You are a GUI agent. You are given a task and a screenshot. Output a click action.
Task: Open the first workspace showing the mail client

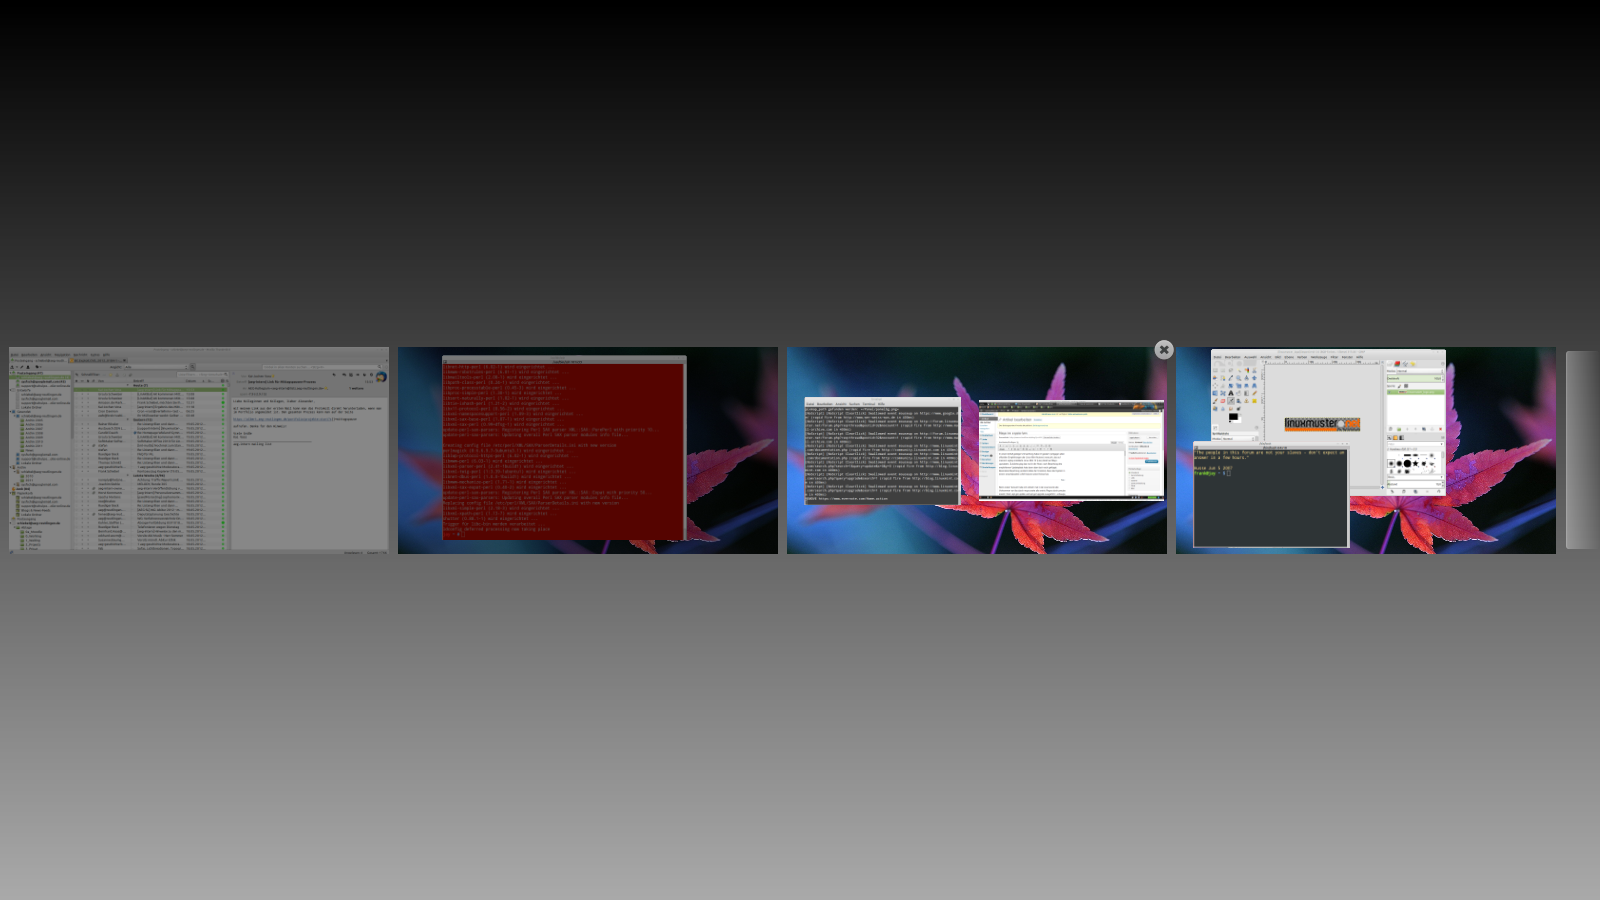(199, 450)
